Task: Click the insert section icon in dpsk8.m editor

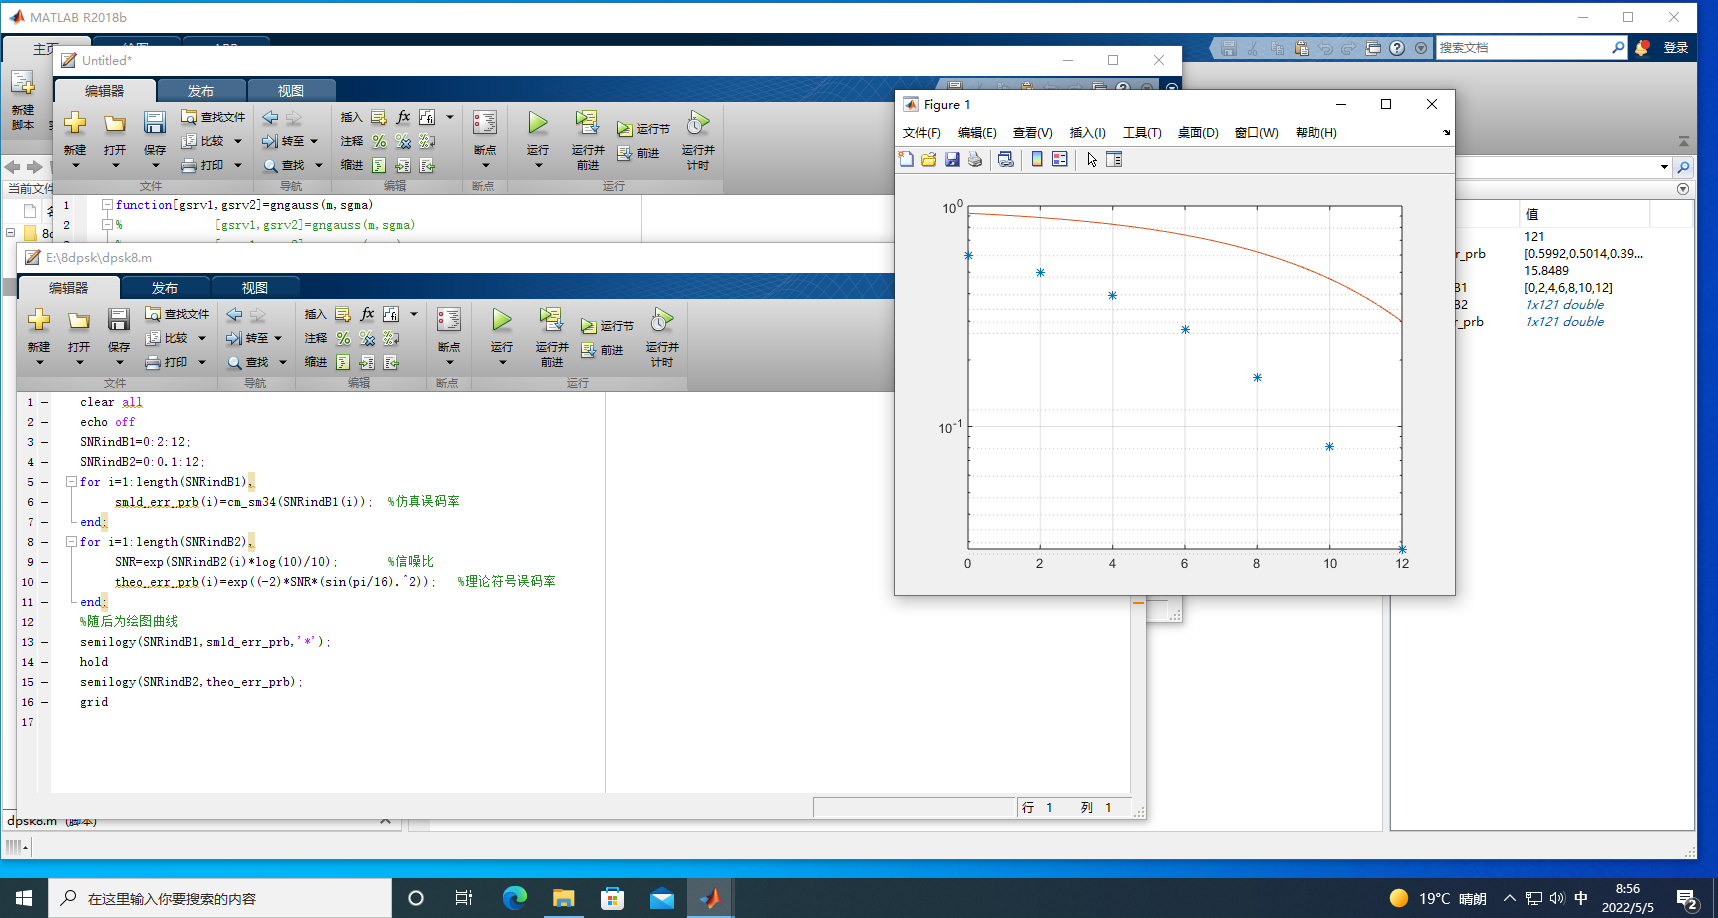Action: pyautogui.click(x=343, y=314)
